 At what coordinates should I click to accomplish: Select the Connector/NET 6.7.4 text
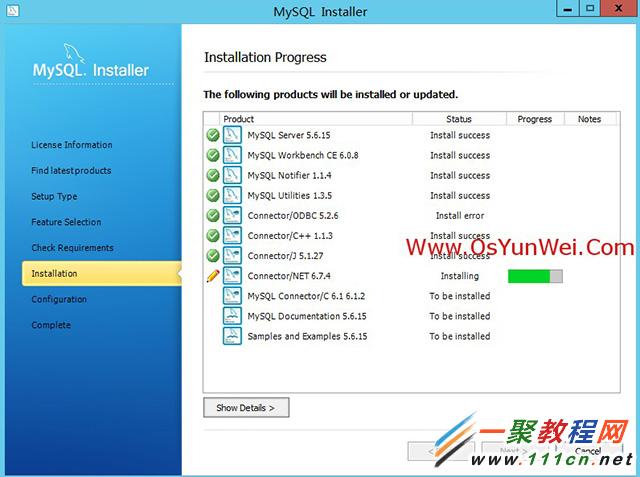(x=289, y=276)
